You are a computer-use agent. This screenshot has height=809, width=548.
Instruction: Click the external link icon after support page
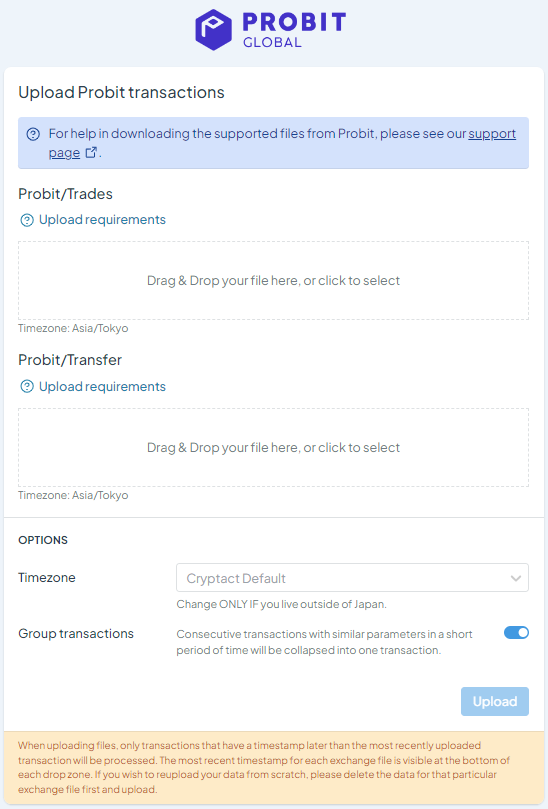pyautogui.click(x=91, y=153)
